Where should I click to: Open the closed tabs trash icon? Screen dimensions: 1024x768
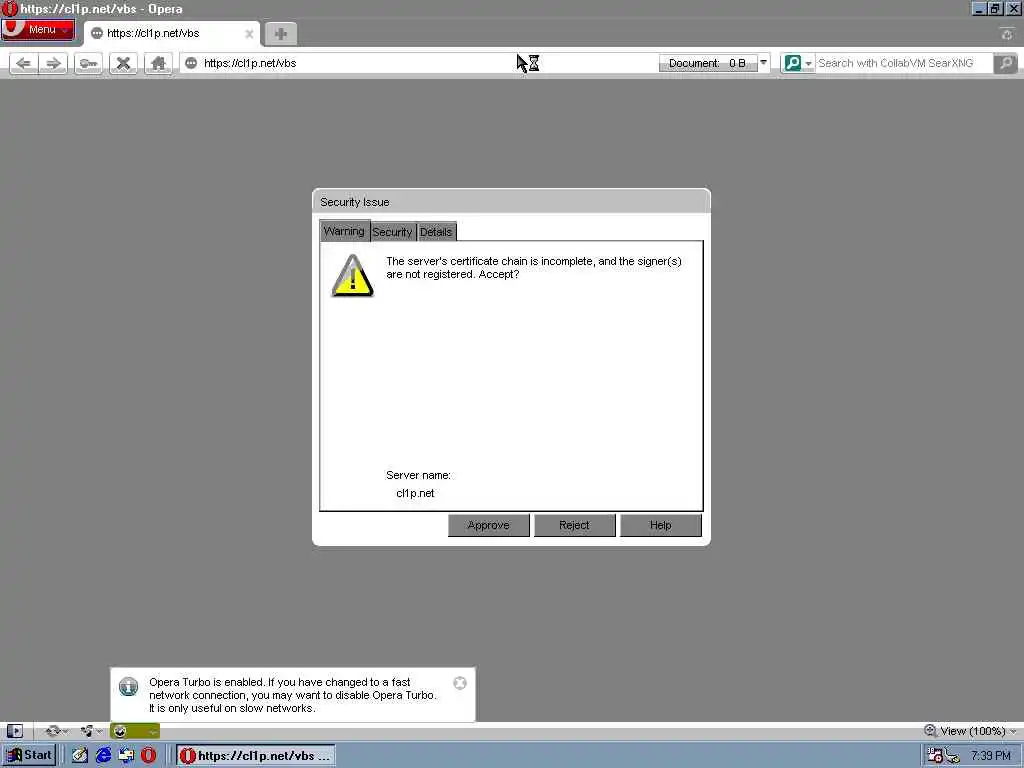point(1006,34)
